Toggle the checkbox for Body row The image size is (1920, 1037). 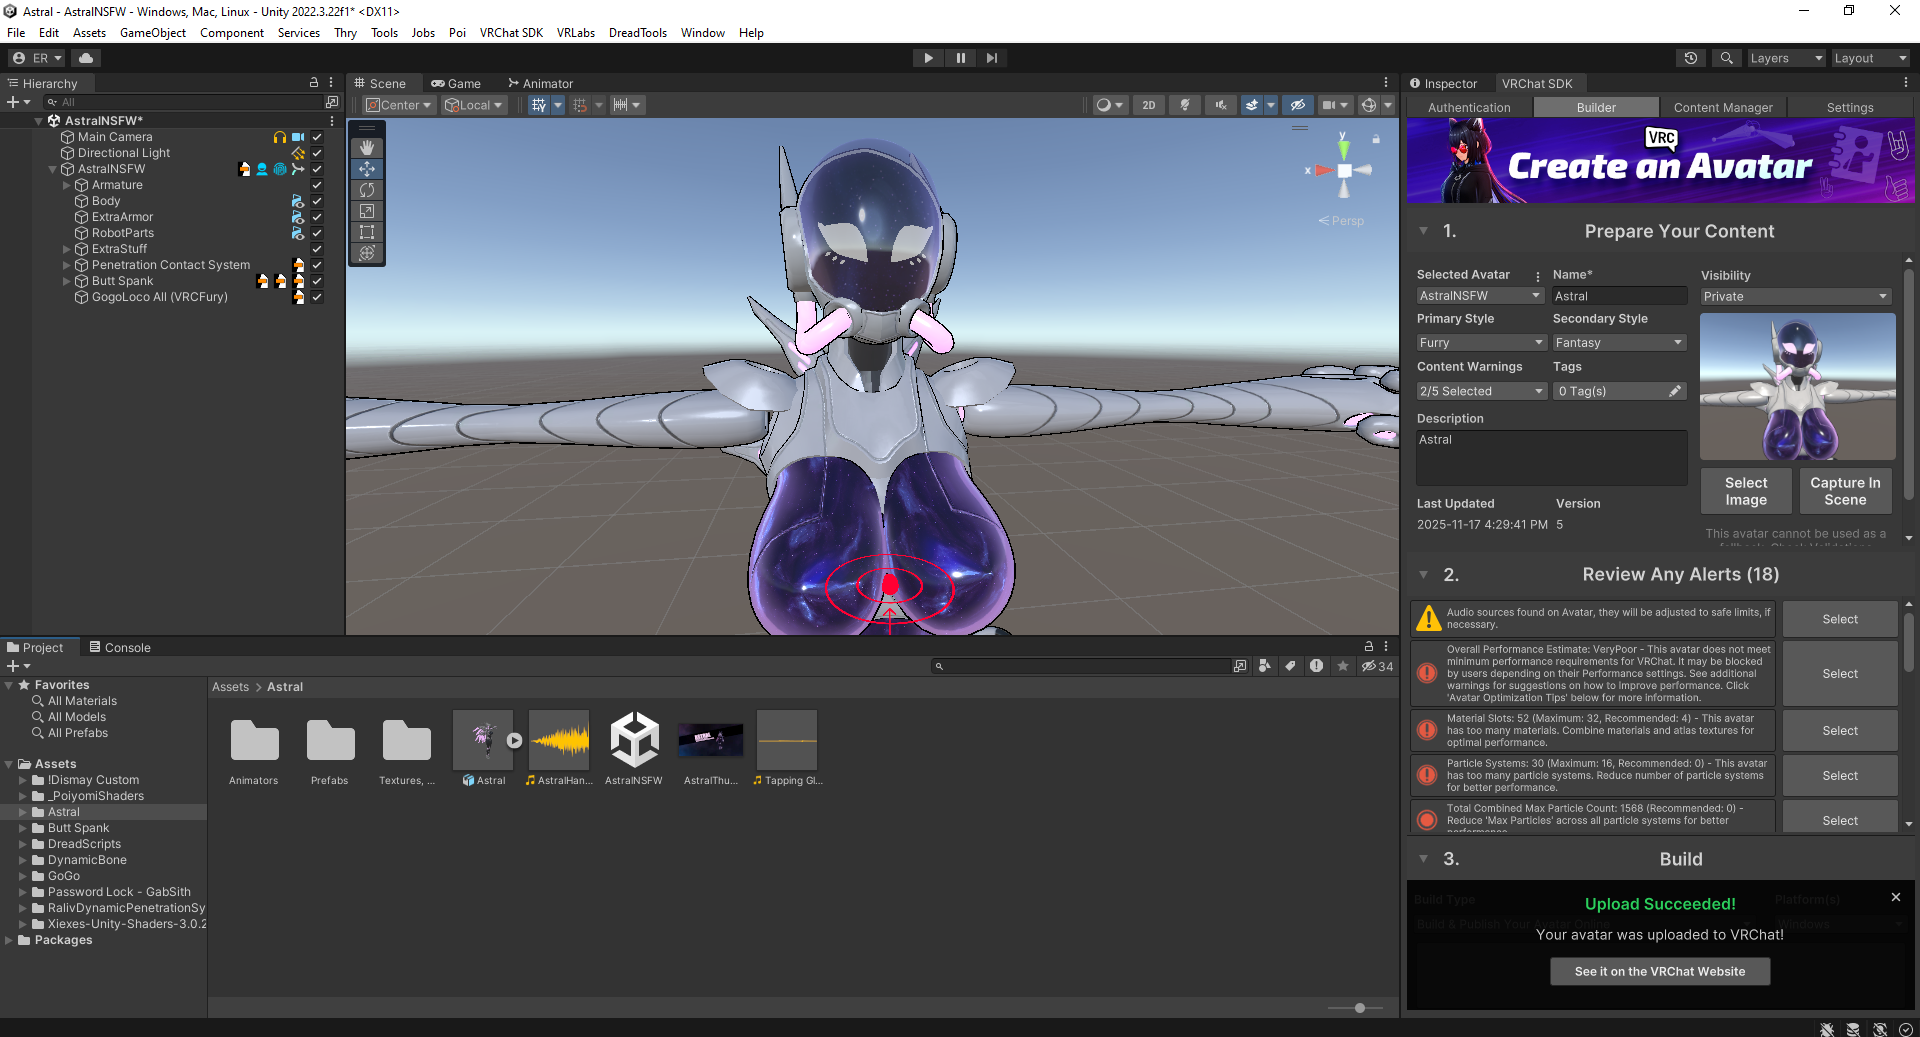point(317,201)
